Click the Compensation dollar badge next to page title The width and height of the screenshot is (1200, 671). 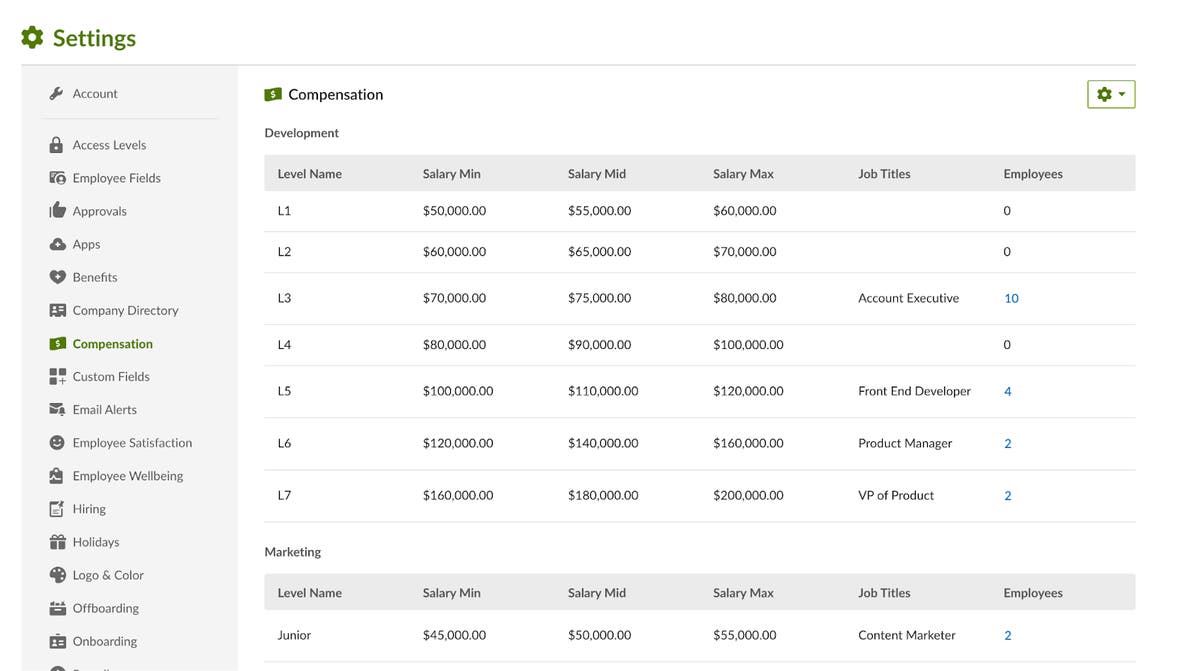pos(273,93)
